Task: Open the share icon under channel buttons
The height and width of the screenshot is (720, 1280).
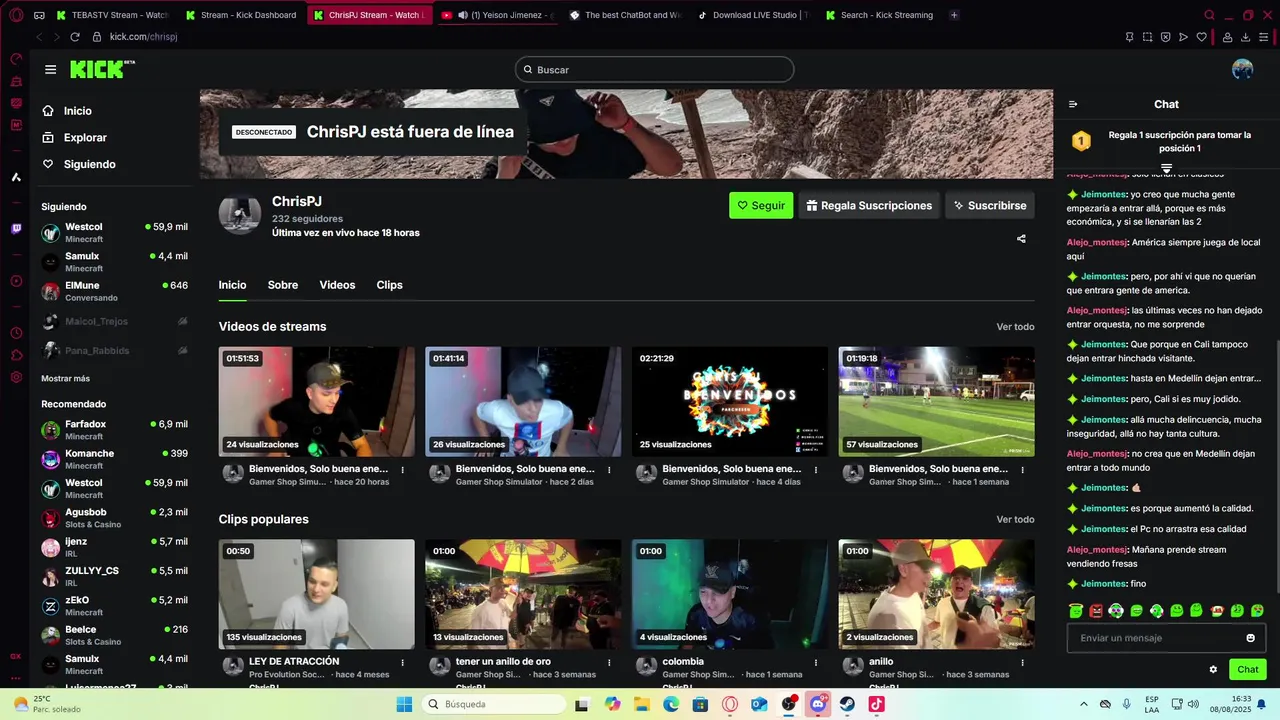Action: point(1021,239)
